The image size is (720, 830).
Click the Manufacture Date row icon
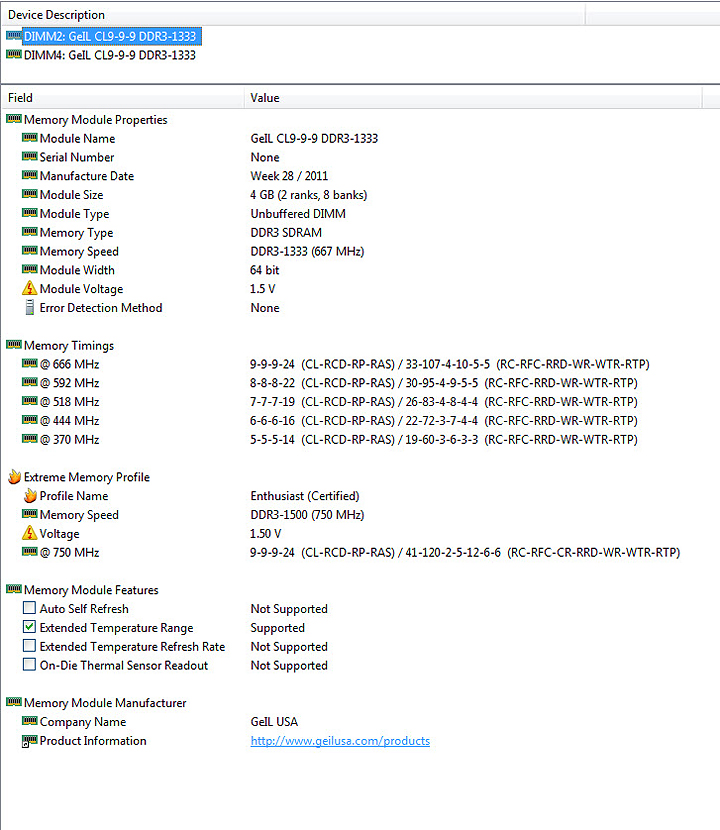(x=30, y=175)
